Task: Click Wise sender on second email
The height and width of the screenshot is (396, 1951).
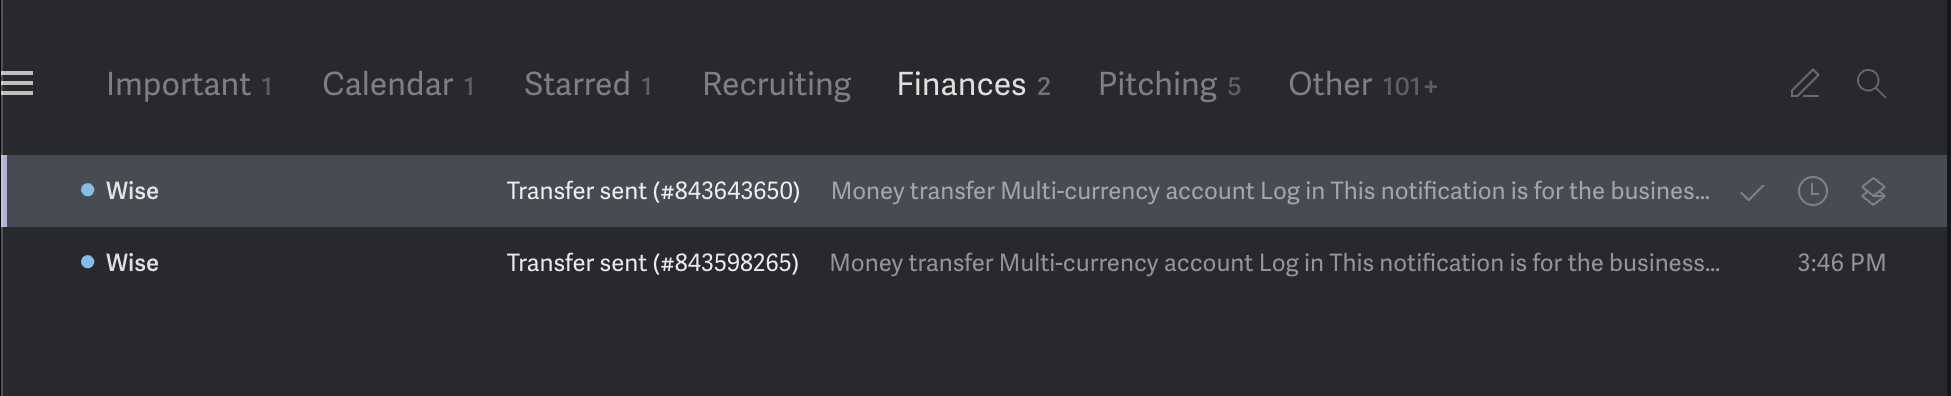Action: pos(132,263)
